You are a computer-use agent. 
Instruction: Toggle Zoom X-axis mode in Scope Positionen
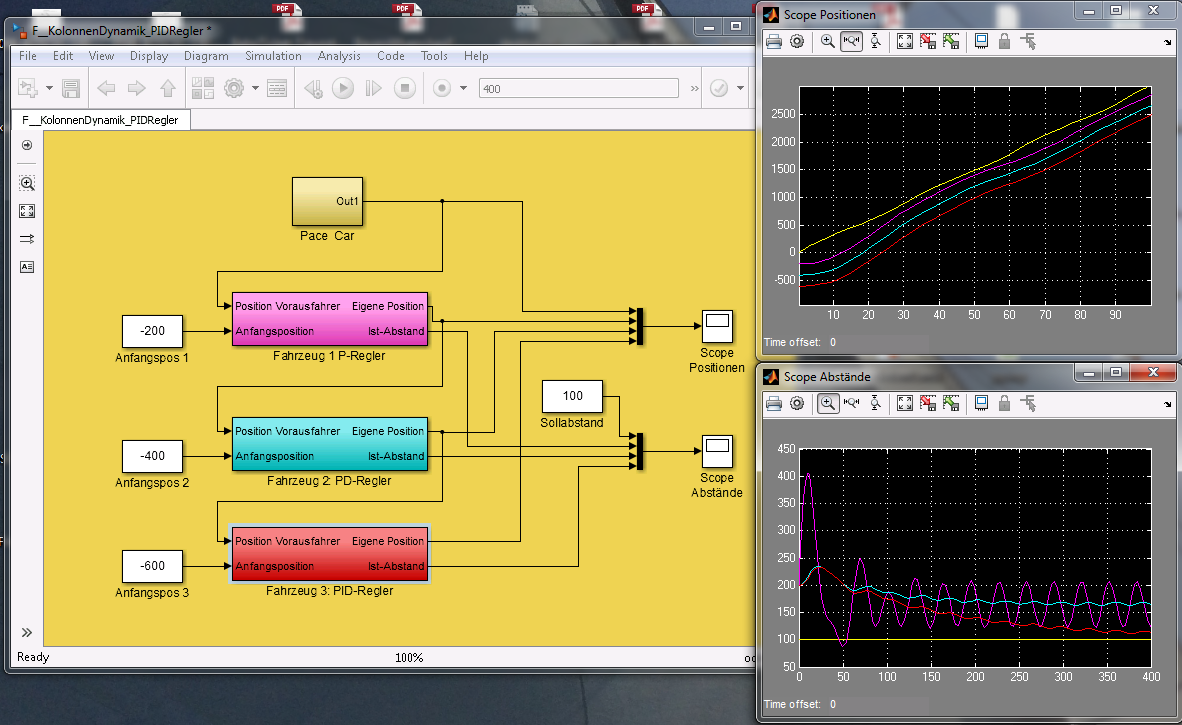pos(852,41)
